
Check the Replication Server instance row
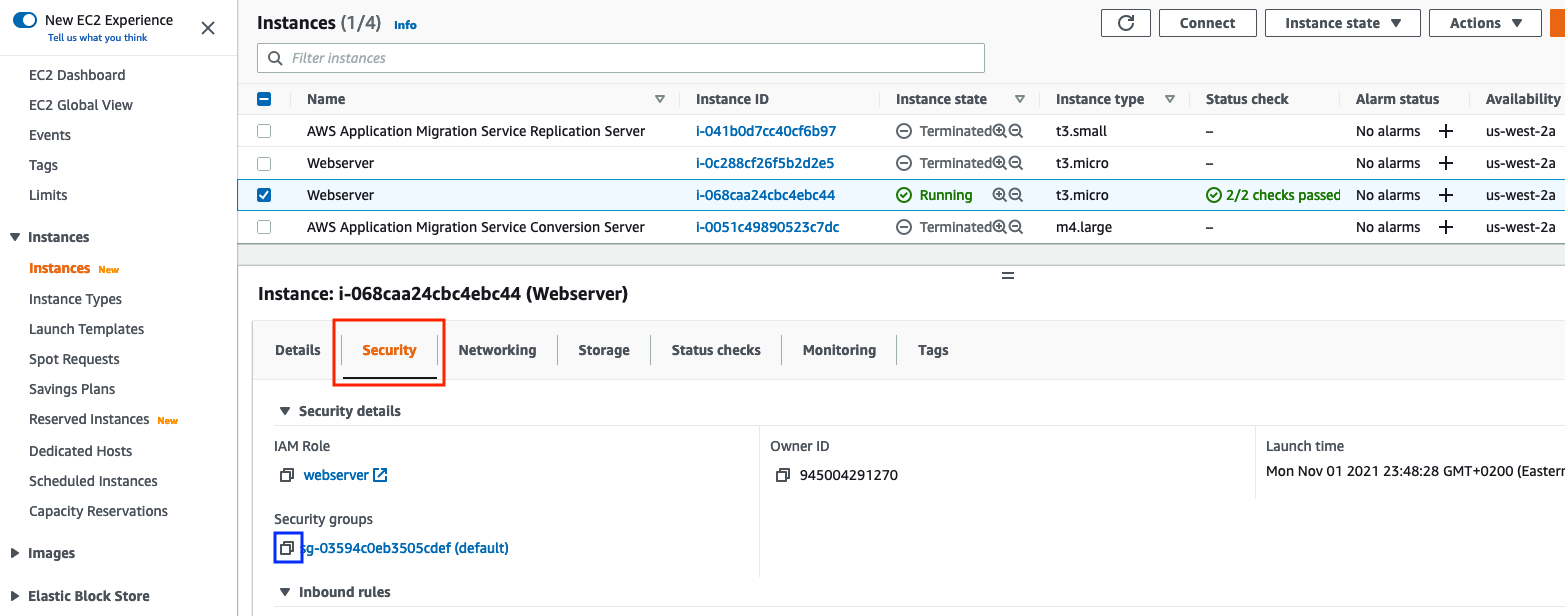(x=264, y=131)
